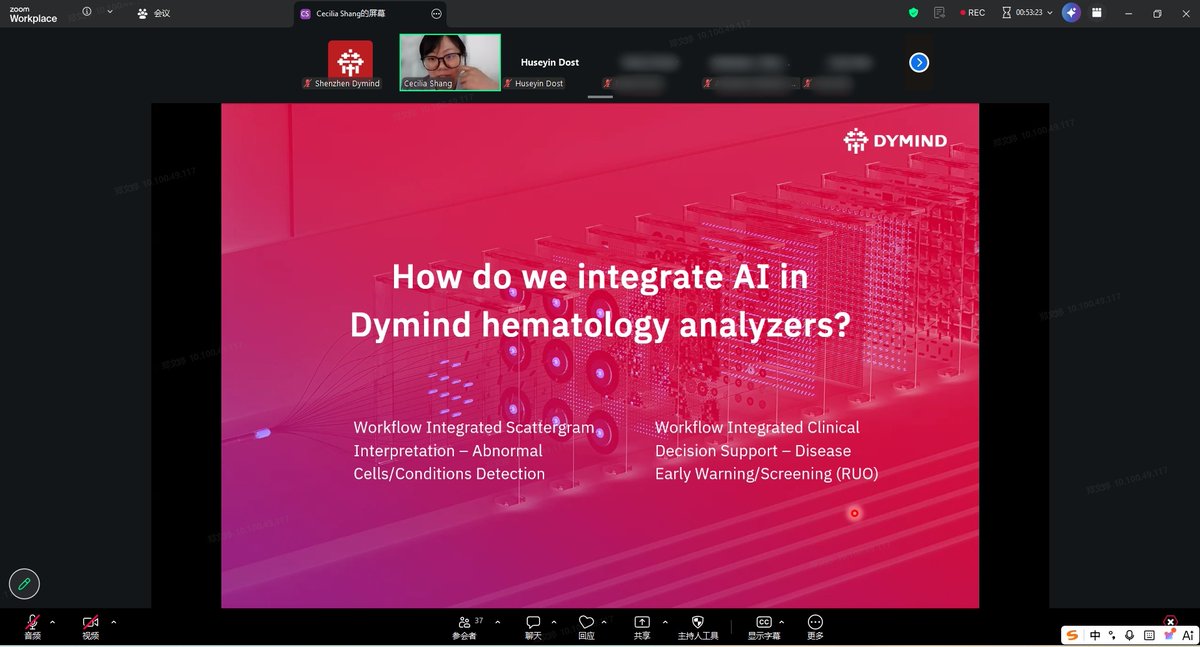
Task: Start video with the 视频 button
Action: tap(90, 627)
